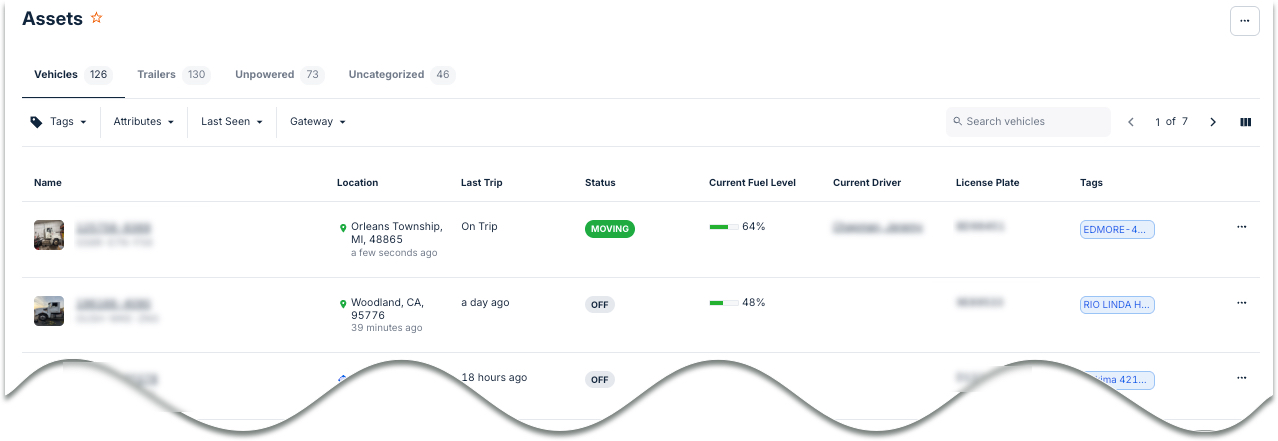Expand the Attributes filter dropdown
This screenshot has width=1278, height=441.
tap(143, 122)
